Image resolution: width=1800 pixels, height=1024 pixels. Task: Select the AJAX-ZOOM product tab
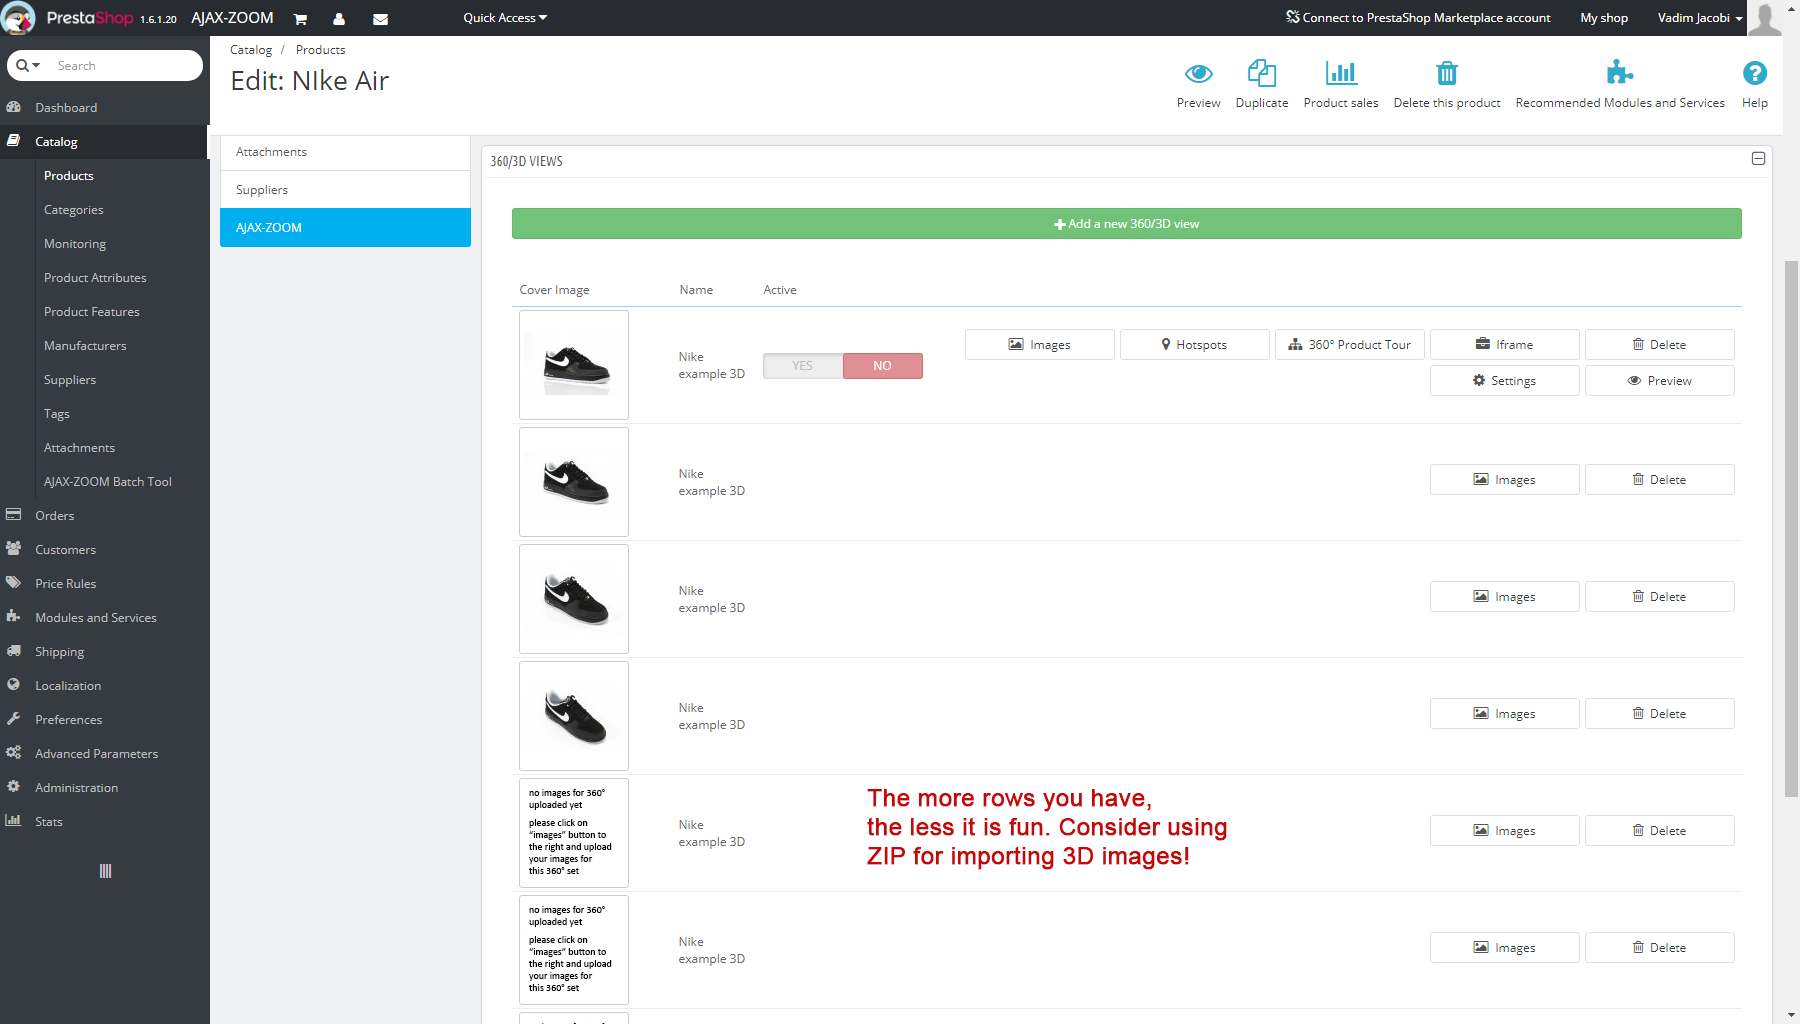coord(345,228)
